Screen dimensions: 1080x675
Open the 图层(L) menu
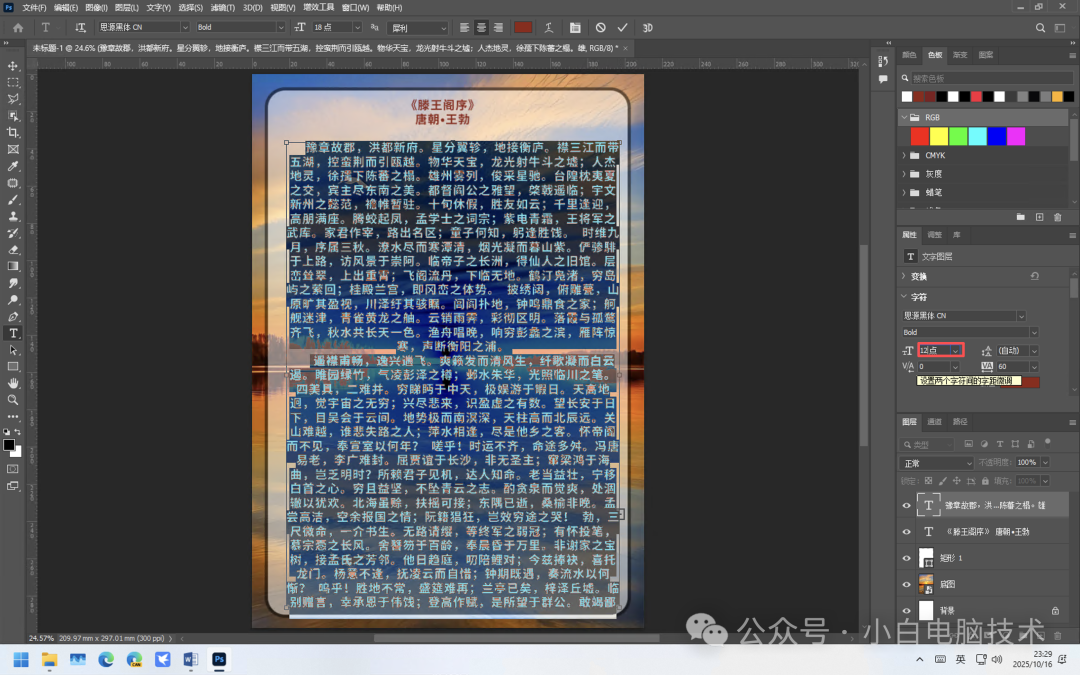pyautogui.click(x=127, y=8)
